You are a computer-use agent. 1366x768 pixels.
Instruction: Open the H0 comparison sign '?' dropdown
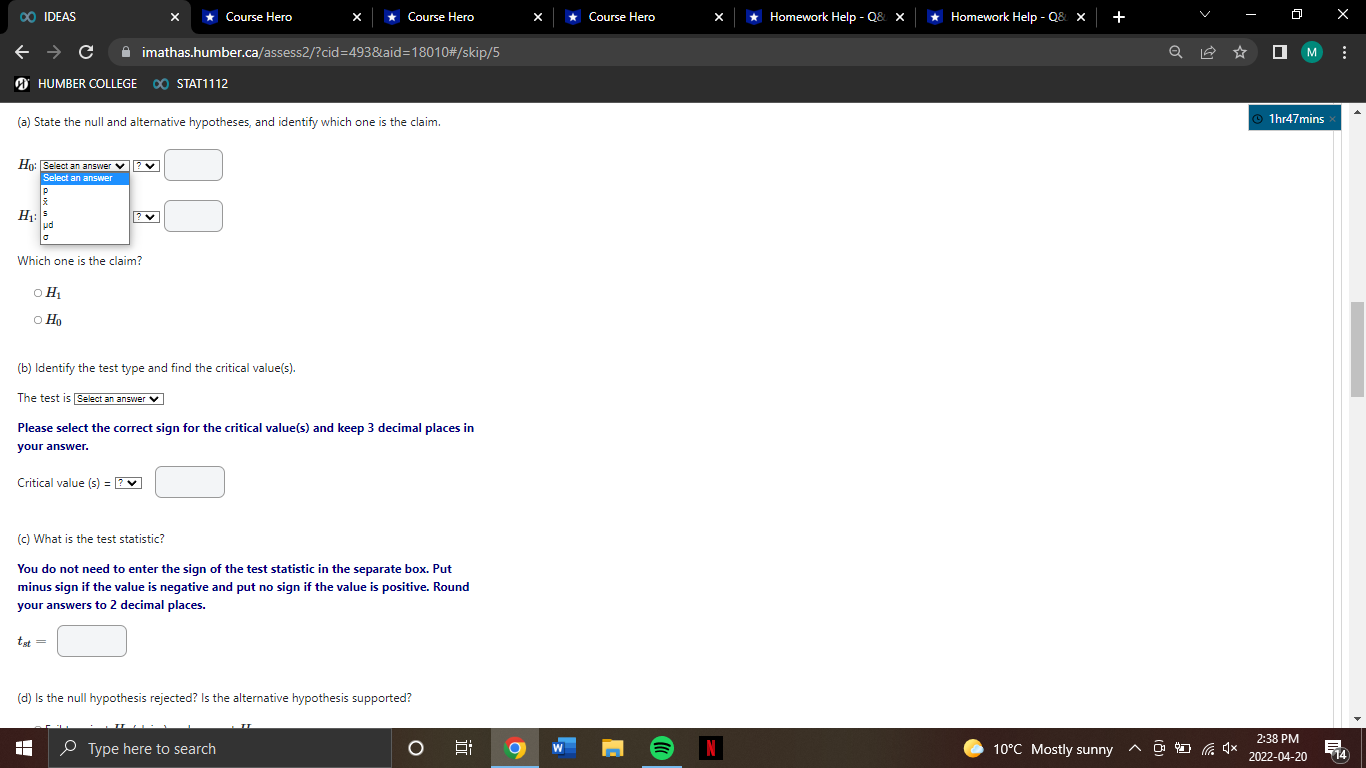(x=147, y=166)
